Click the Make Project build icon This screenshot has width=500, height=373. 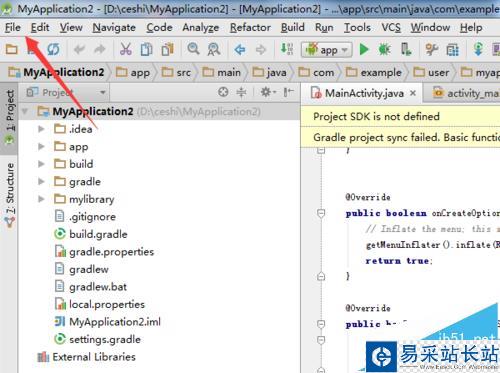pos(287,49)
